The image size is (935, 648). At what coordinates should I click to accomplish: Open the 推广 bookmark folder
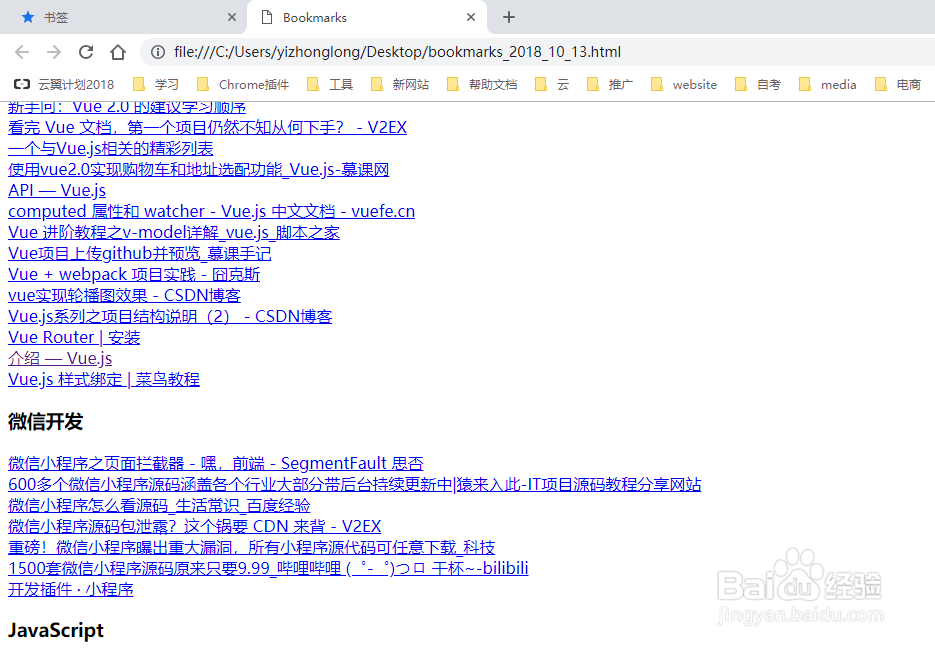coord(609,85)
